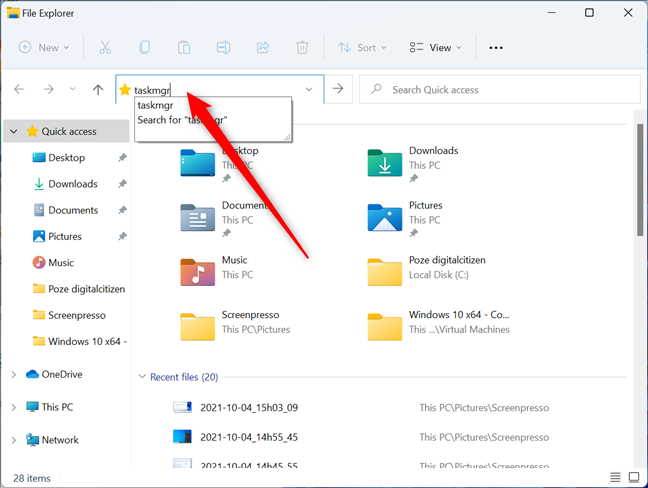Click the Go to arrow button
The width and height of the screenshot is (648, 488).
(338, 89)
